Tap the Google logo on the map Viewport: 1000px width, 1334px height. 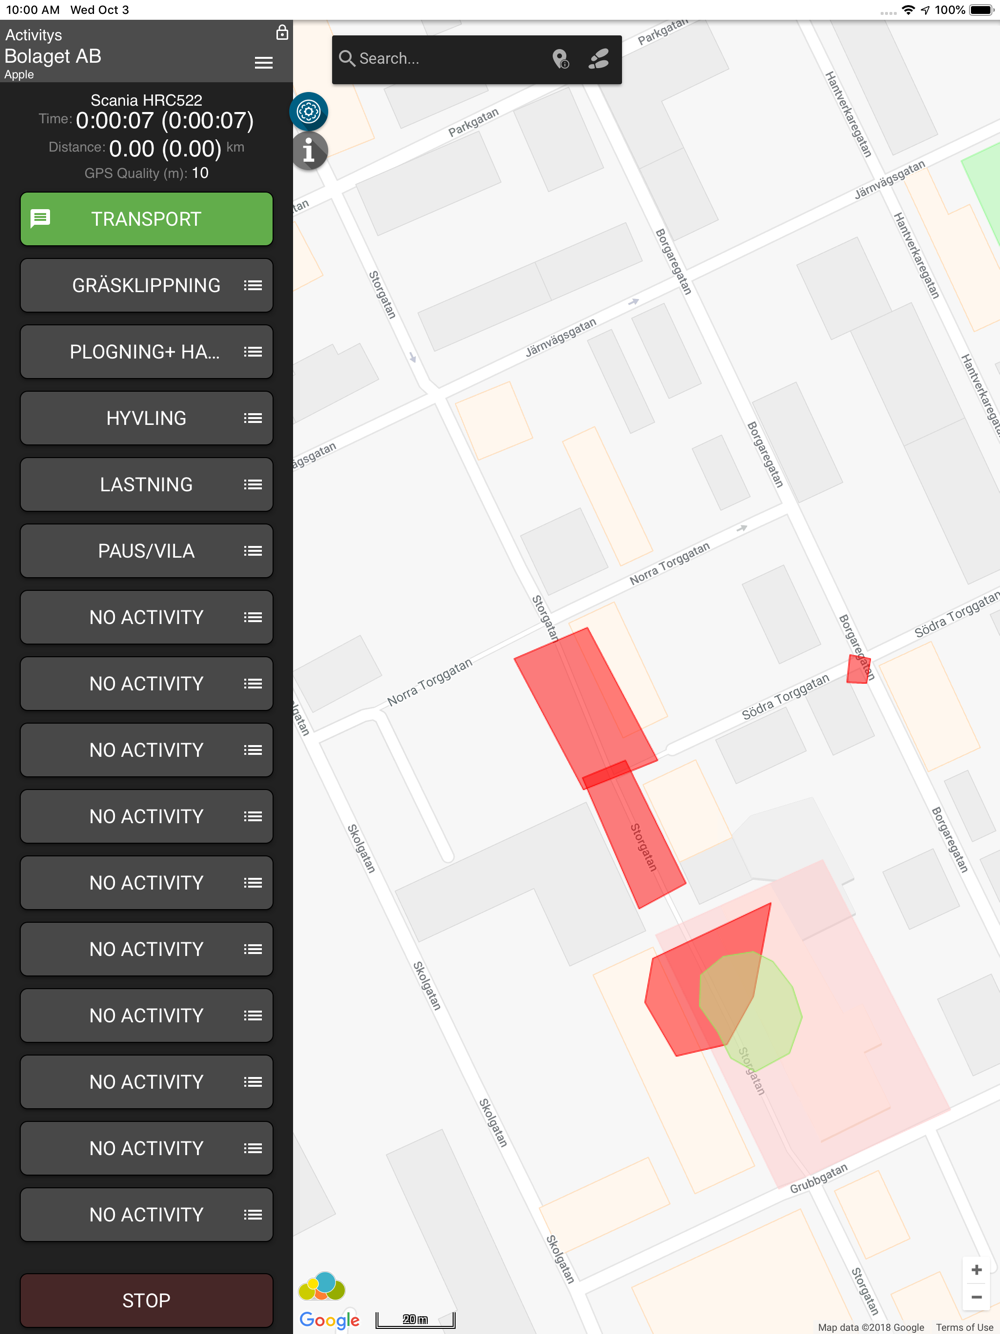[329, 1320]
